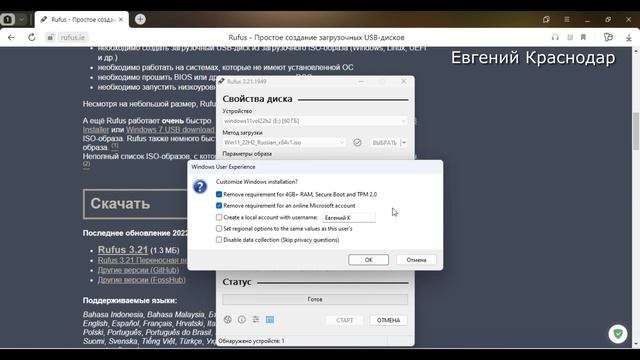
Task: Click the rufus.ie address bar field
Action: pos(73,37)
